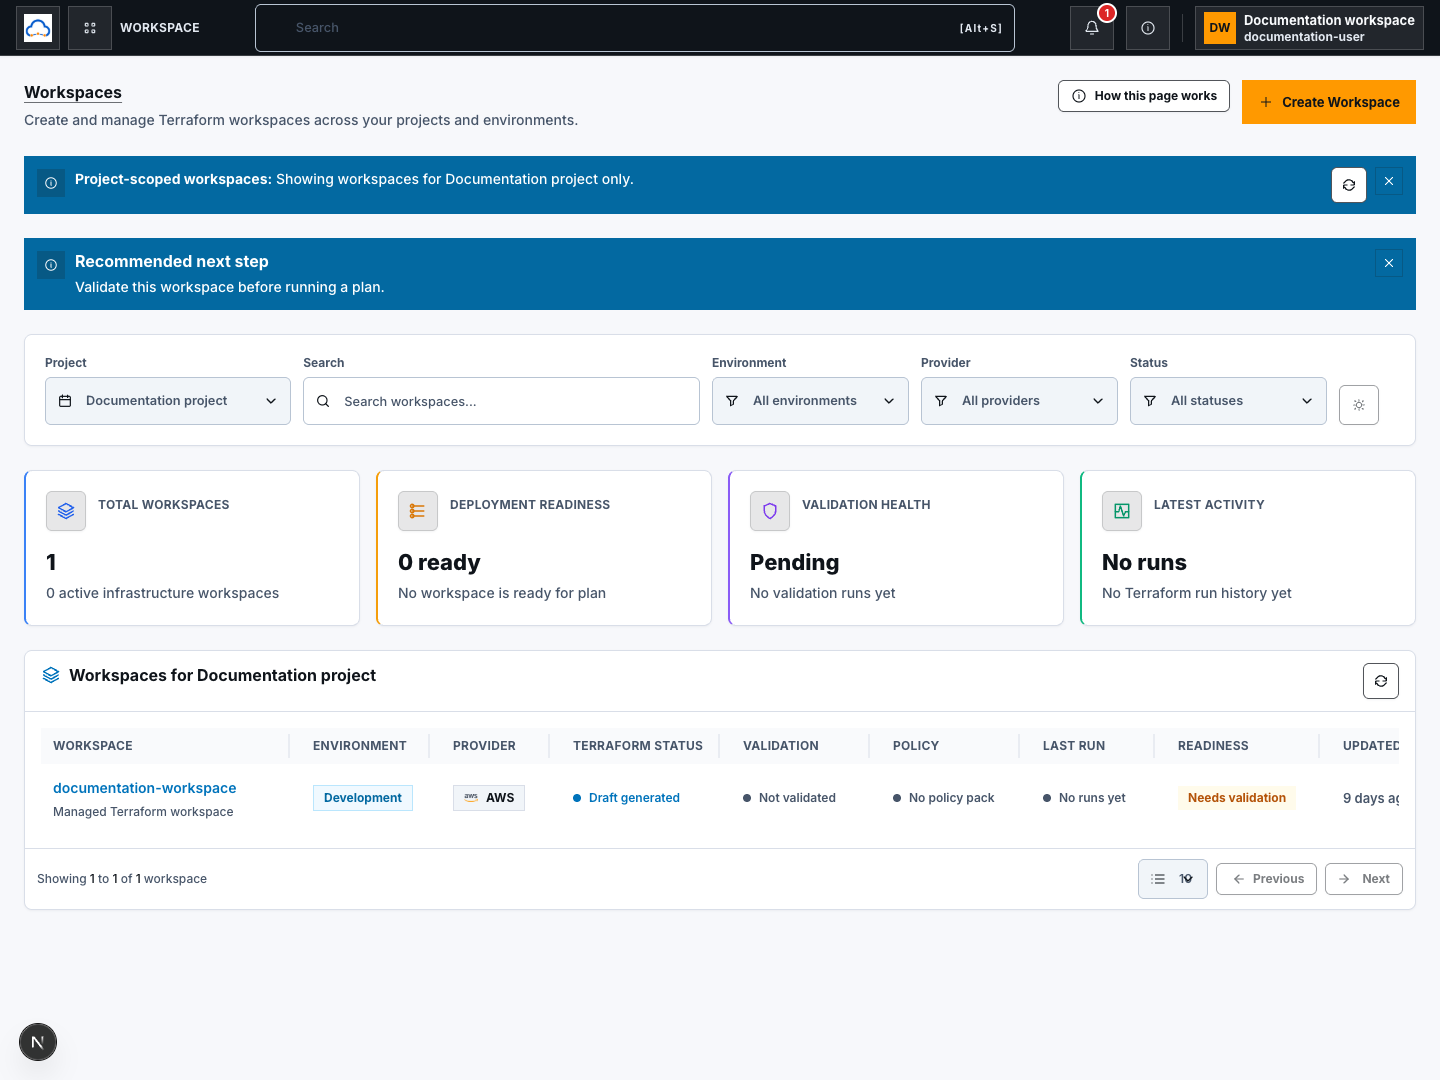Click the Draft generated status
1440x1080 pixels.
[626, 798]
